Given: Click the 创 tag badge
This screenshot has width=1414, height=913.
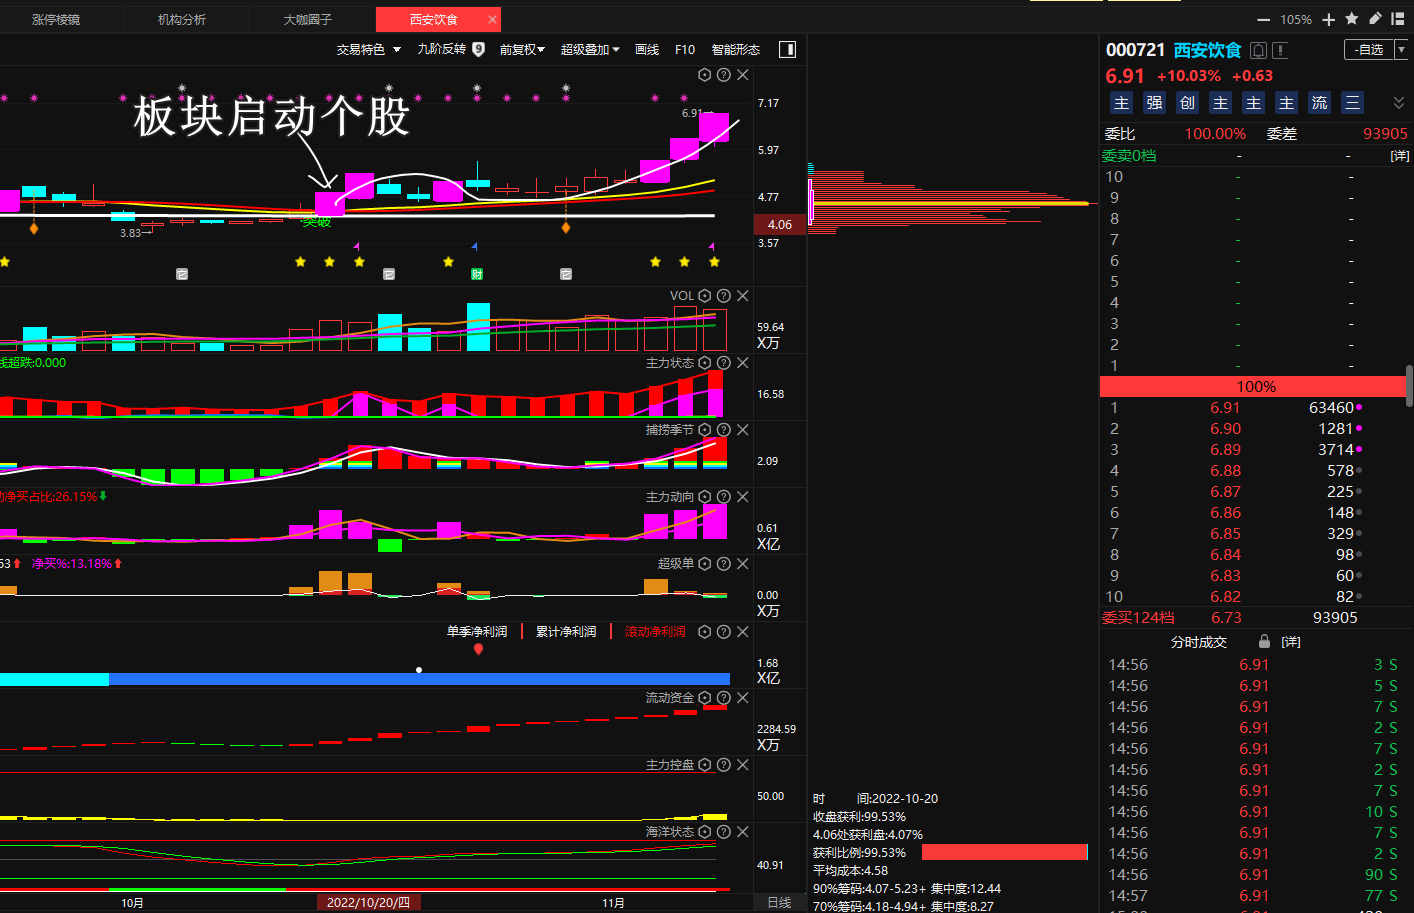Looking at the screenshot, I should point(1187,103).
